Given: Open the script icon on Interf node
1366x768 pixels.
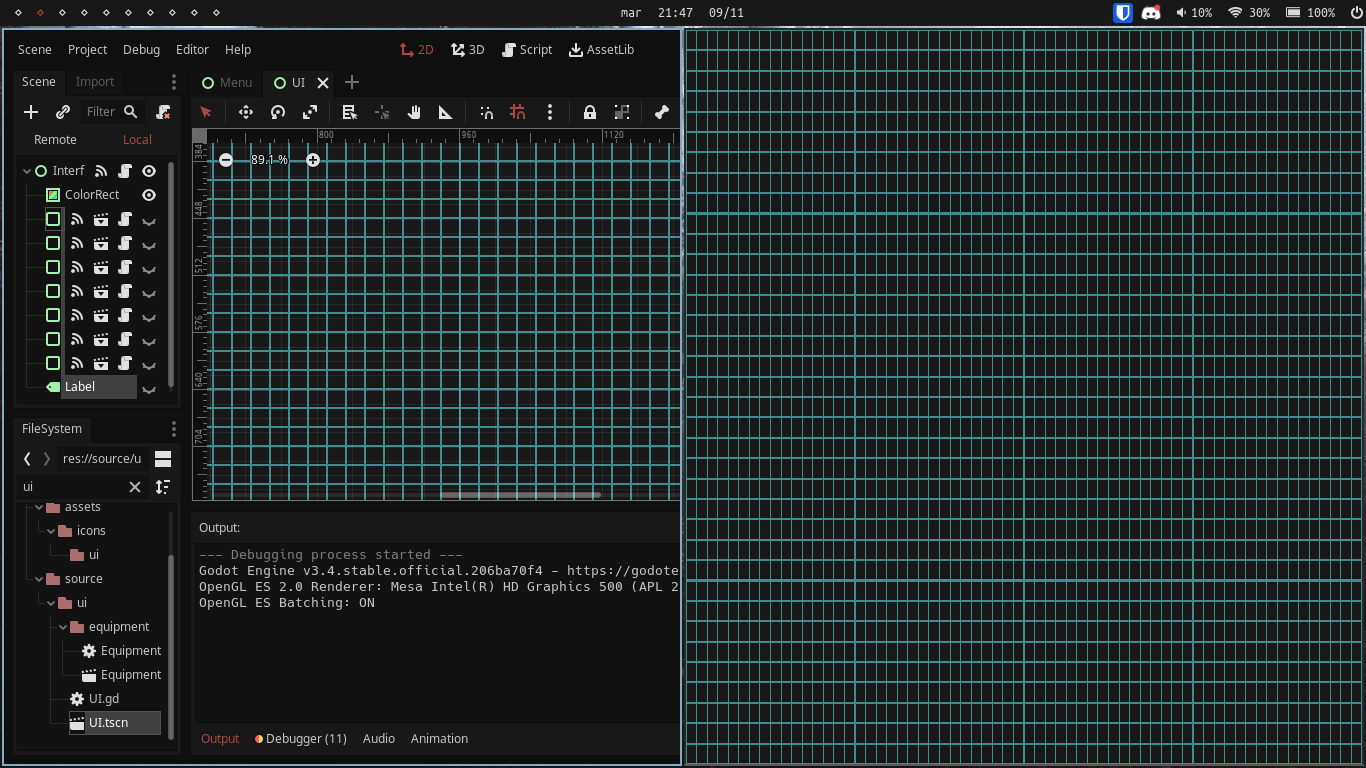Looking at the screenshot, I should (125, 171).
